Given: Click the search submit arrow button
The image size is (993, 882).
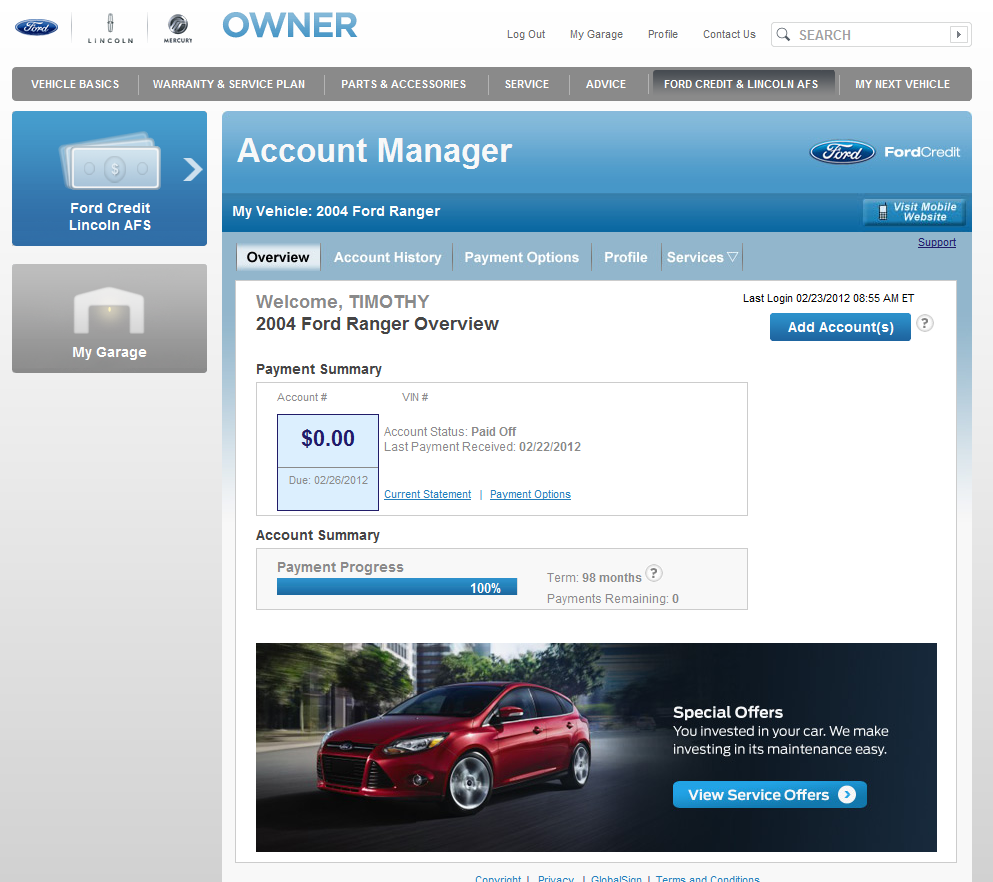Looking at the screenshot, I should 959,34.
